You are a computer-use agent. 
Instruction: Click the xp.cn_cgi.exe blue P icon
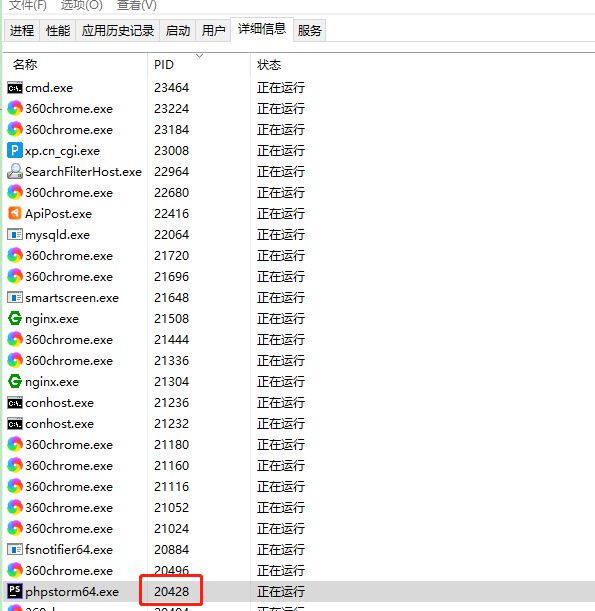(x=15, y=150)
